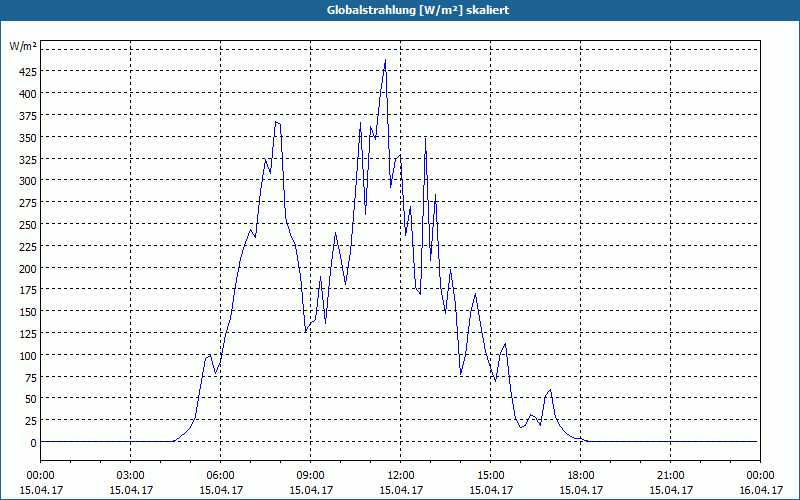Click the 18:00 time axis label
The height and width of the screenshot is (500, 800).
click(581, 476)
